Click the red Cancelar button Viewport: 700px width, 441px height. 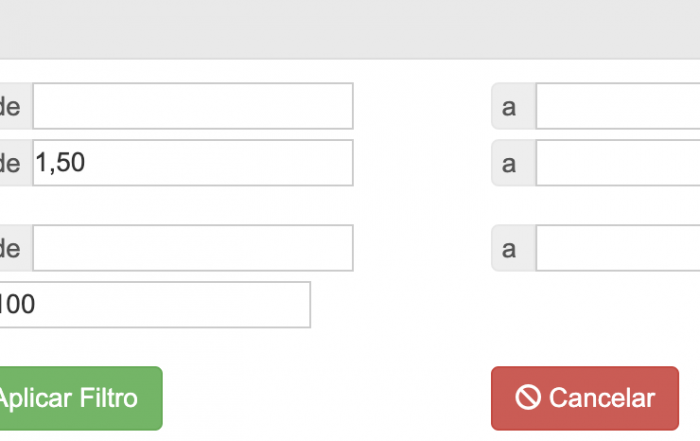tap(585, 398)
